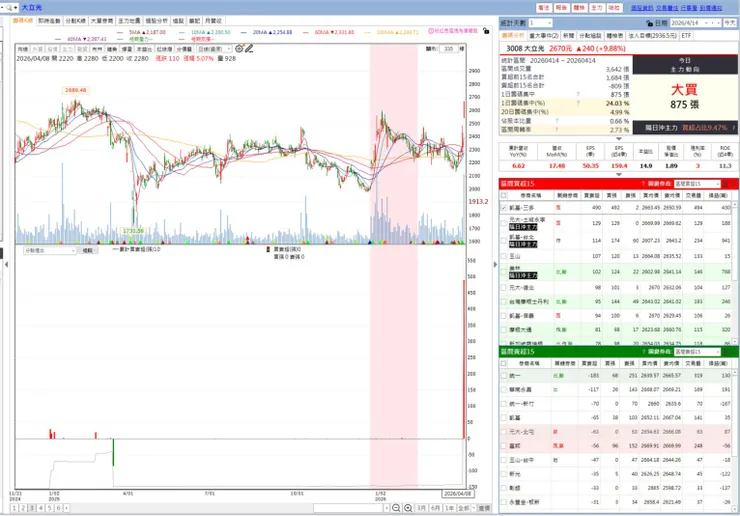
Task: Open the 日線(還原) period dropdown
Action: [214, 49]
